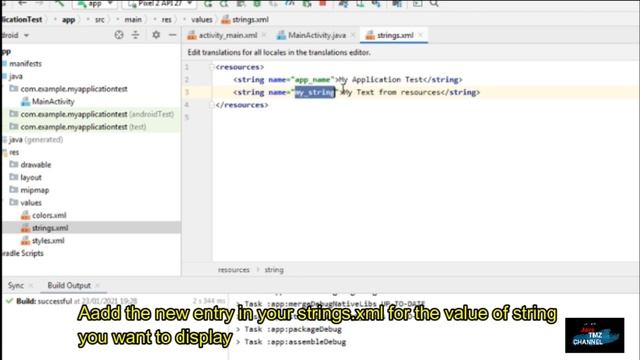Click 'values' in the navigation breadcrumb

(202, 20)
